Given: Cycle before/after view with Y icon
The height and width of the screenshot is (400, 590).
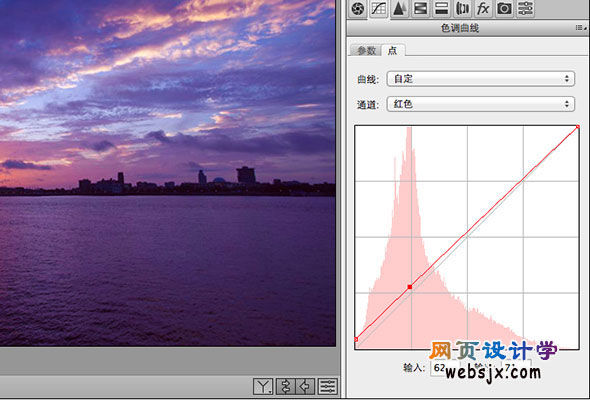Looking at the screenshot, I should point(263,386).
